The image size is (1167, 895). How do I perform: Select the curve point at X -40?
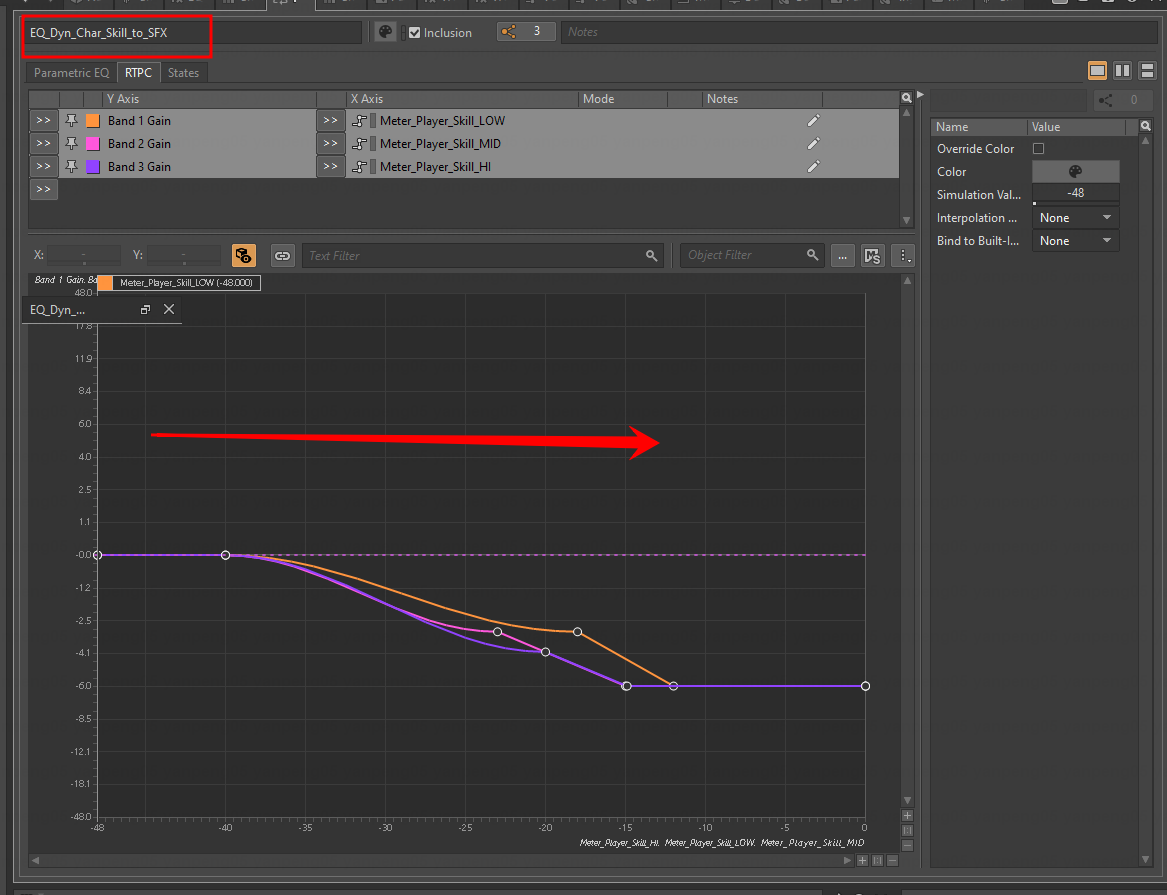click(226, 555)
